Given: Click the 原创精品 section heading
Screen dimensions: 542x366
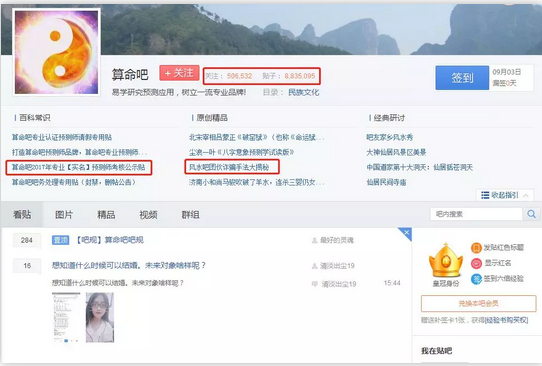Looking at the screenshot, I should point(212,118).
